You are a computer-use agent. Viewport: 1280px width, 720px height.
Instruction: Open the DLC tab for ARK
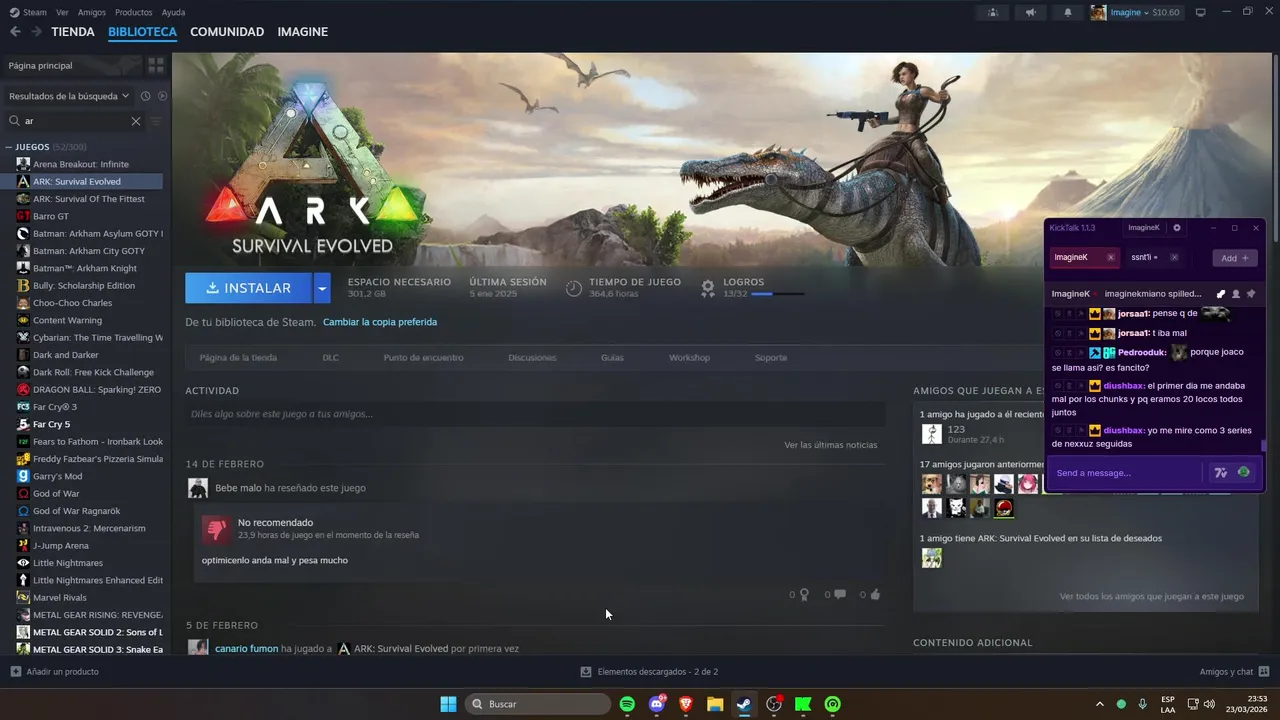click(330, 357)
